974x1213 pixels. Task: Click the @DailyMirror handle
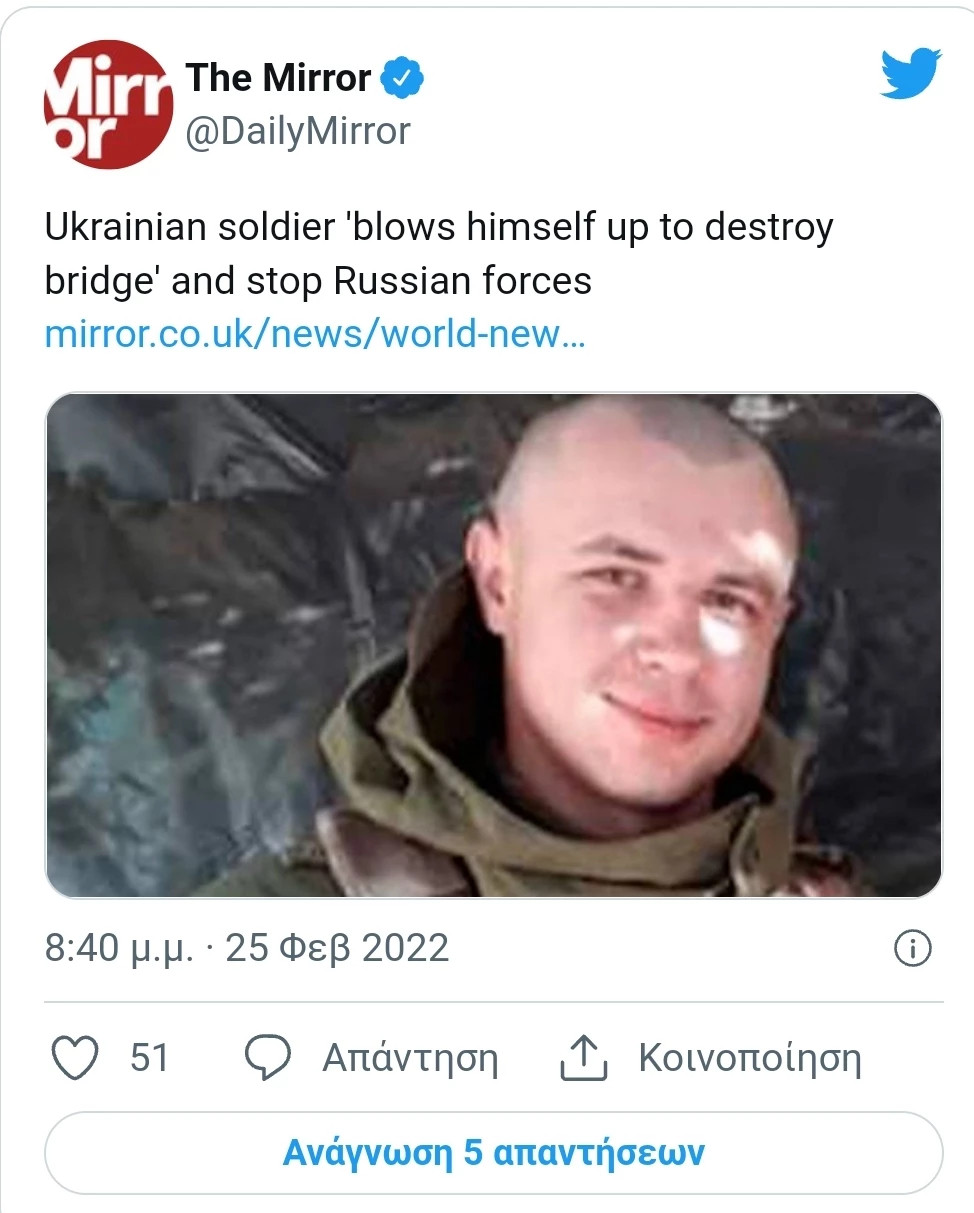click(298, 131)
